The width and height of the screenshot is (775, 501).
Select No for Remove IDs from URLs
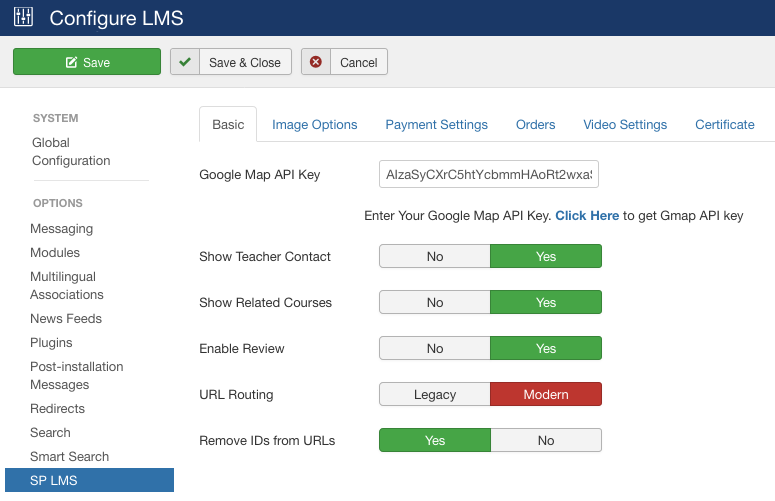pyautogui.click(x=545, y=441)
